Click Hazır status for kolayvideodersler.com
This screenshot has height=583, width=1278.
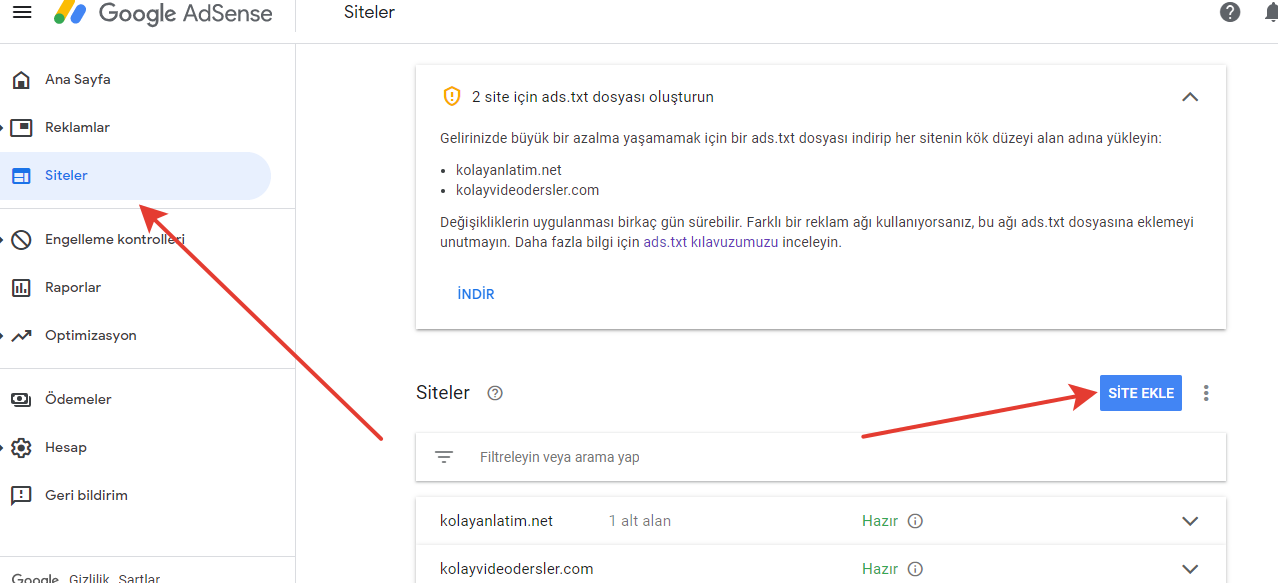click(x=880, y=569)
